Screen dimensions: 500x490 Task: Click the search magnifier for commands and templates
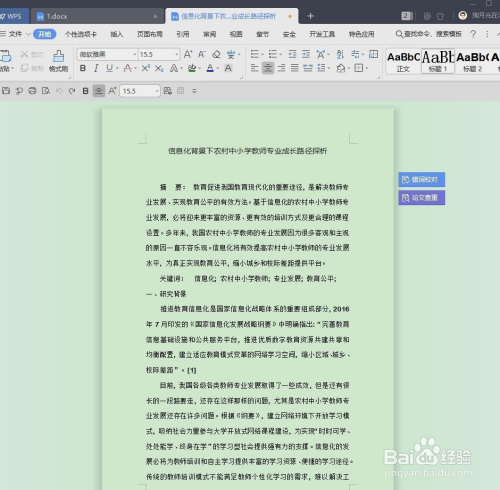[399, 34]
